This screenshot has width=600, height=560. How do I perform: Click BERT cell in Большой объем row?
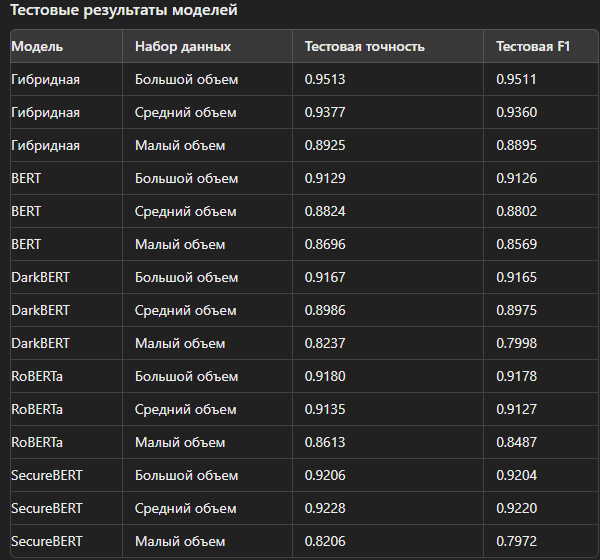pyautogui.click(x=26, y=178)
